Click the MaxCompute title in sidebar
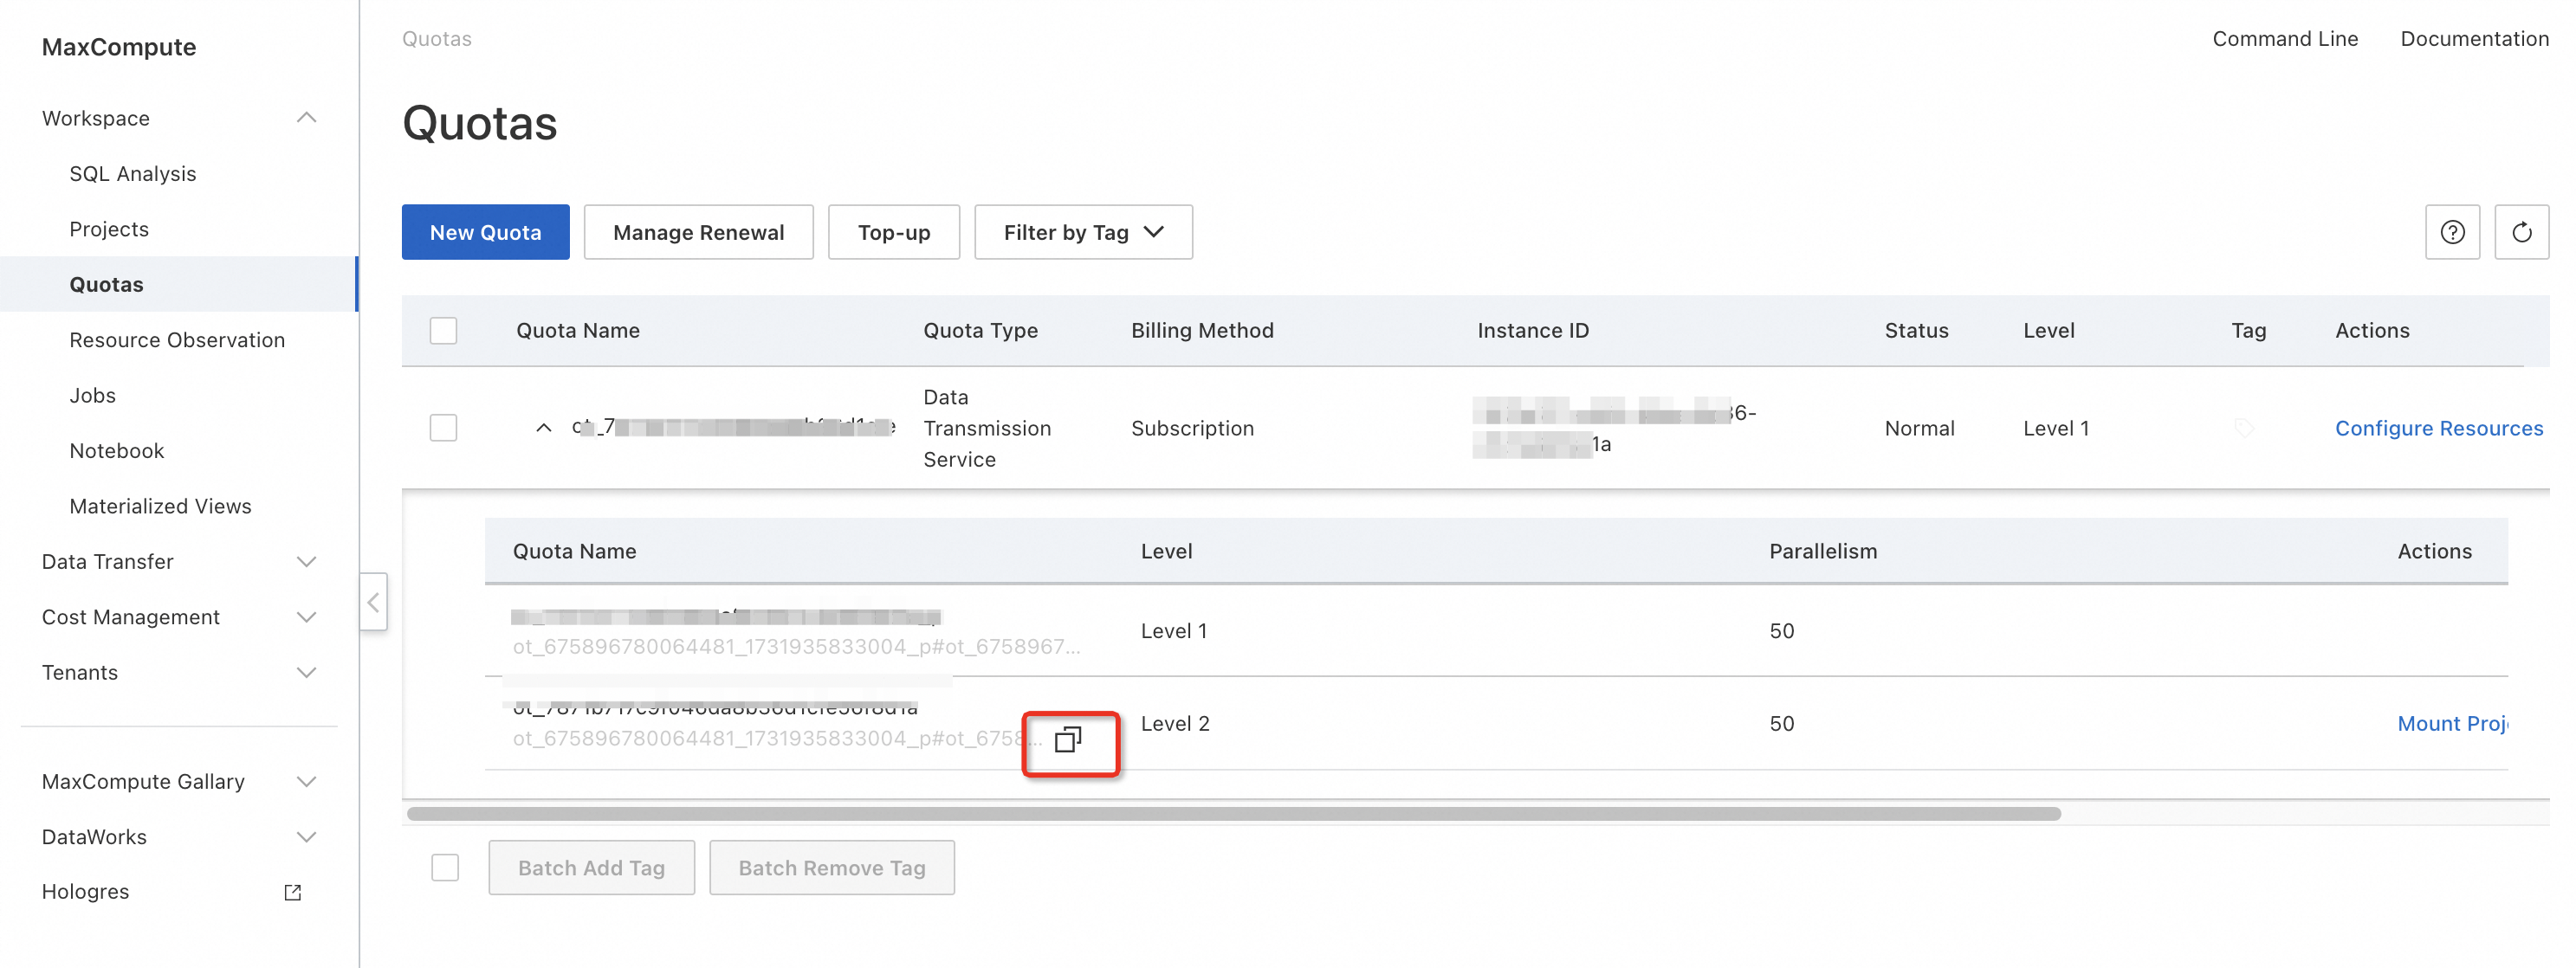This screenshot has height=968, width=2576. pyautogui.click(x=118, y=47)
